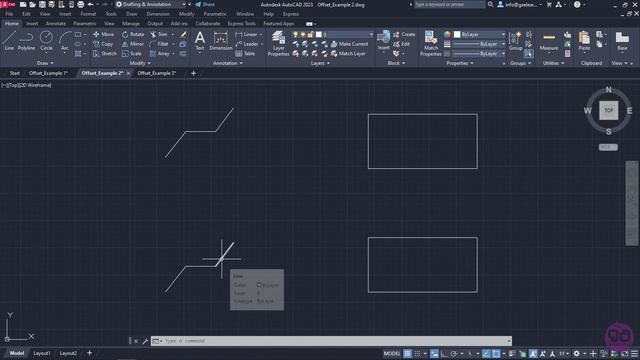Viewport: 640px width, 360px height.
Task: Click the Measure utility
Action: coord(549,41)
